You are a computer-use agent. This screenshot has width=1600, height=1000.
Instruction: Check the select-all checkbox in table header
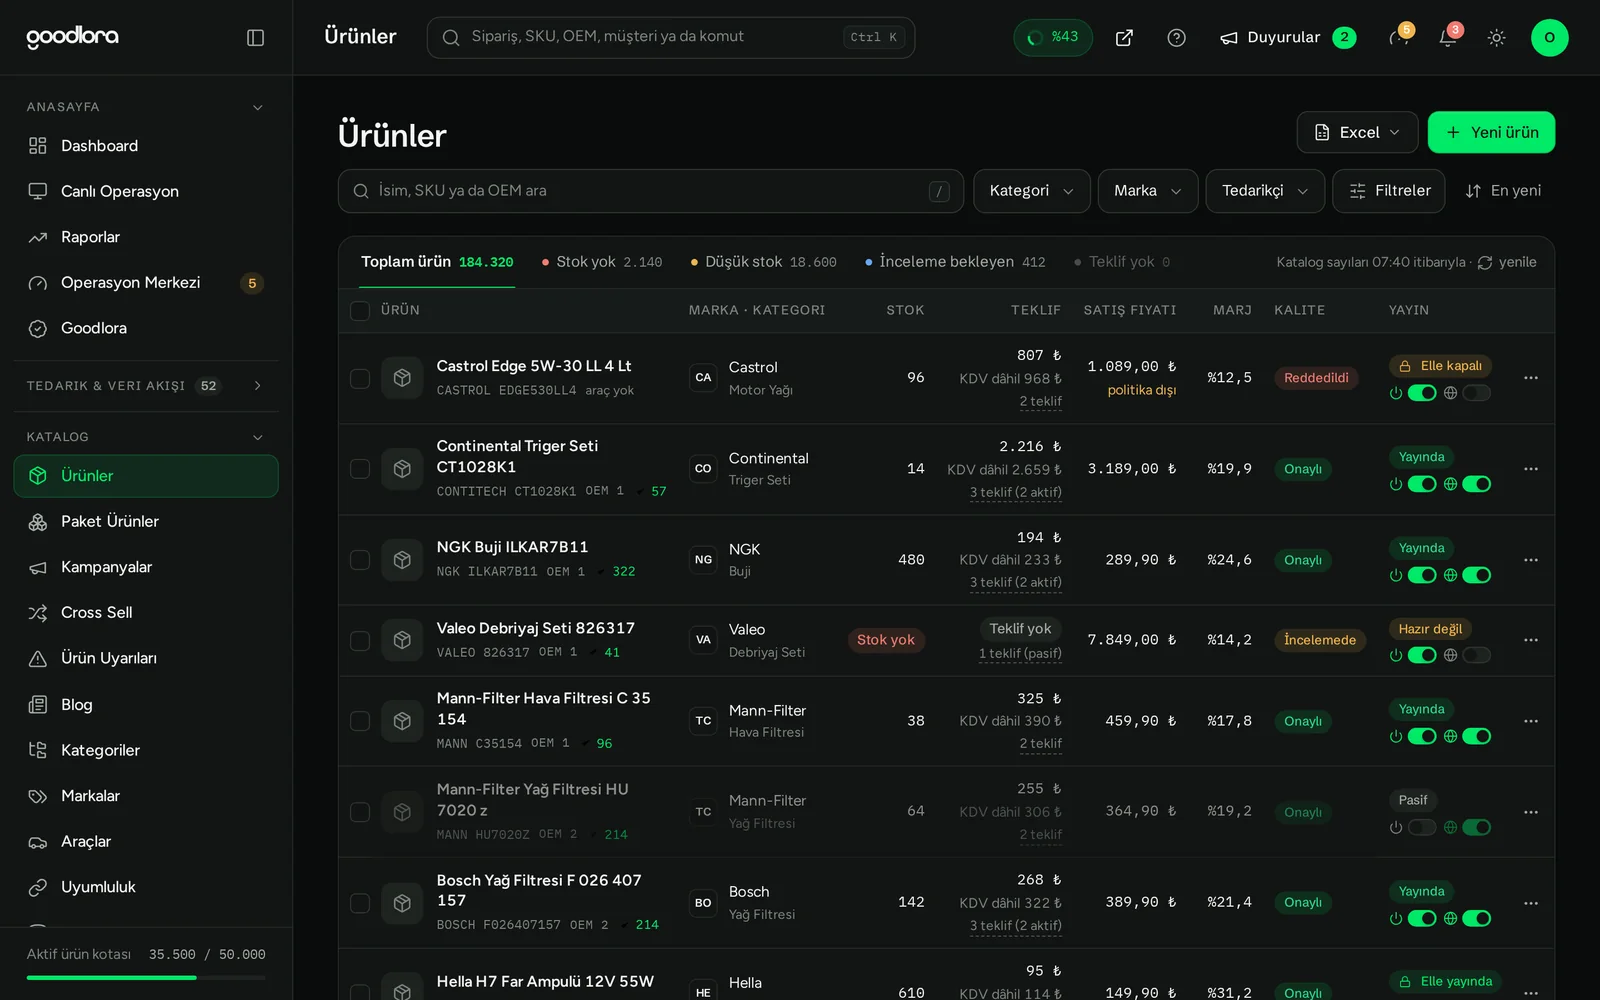360,310
